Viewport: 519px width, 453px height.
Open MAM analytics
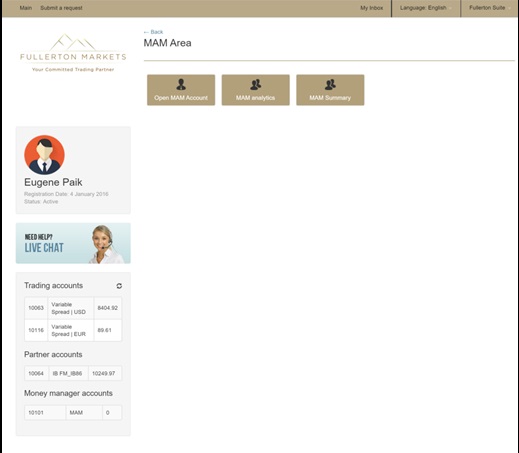coord(256,90)
